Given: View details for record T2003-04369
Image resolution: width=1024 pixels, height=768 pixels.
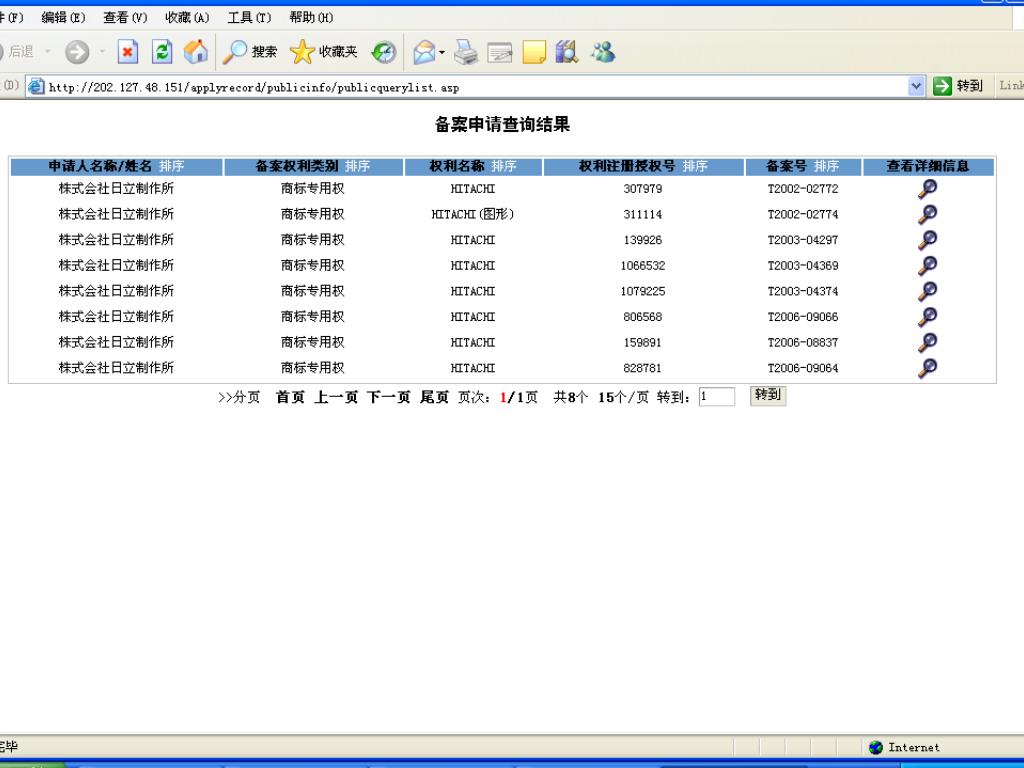Looking at the screenshot, I should click(927, 265).
